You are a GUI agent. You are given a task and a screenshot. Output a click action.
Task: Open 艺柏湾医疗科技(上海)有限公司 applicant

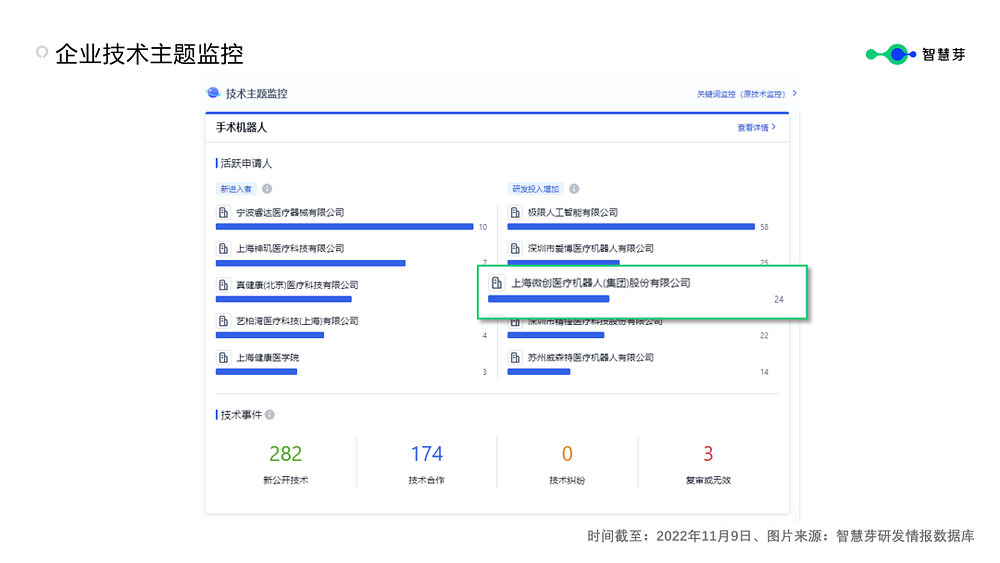297,321
